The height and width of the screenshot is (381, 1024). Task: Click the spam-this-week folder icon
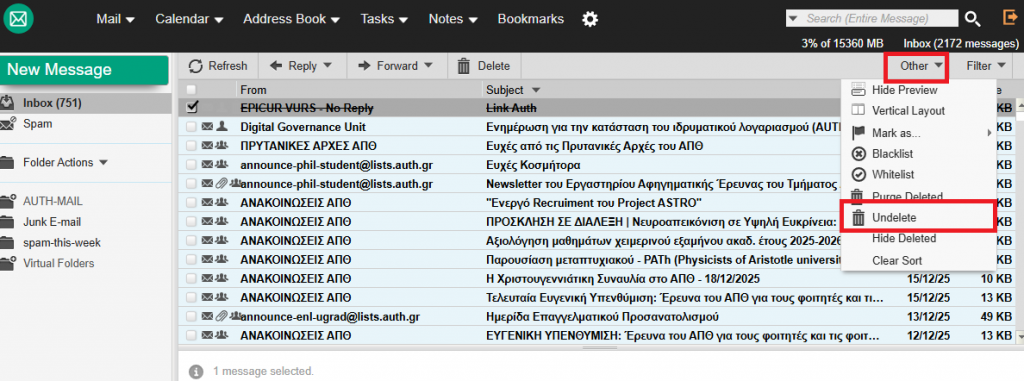pyautogui.click(x=7, y=243)
